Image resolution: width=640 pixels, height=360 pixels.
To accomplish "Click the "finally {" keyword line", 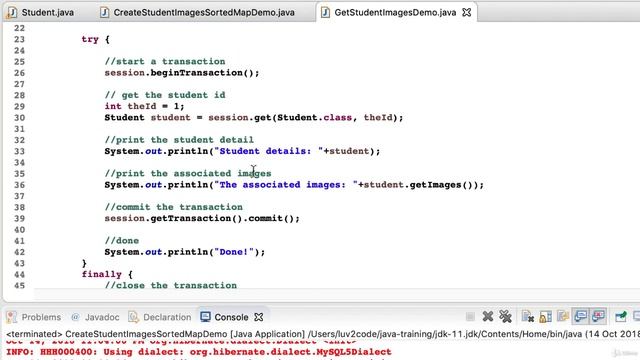I will coord(107,274).
